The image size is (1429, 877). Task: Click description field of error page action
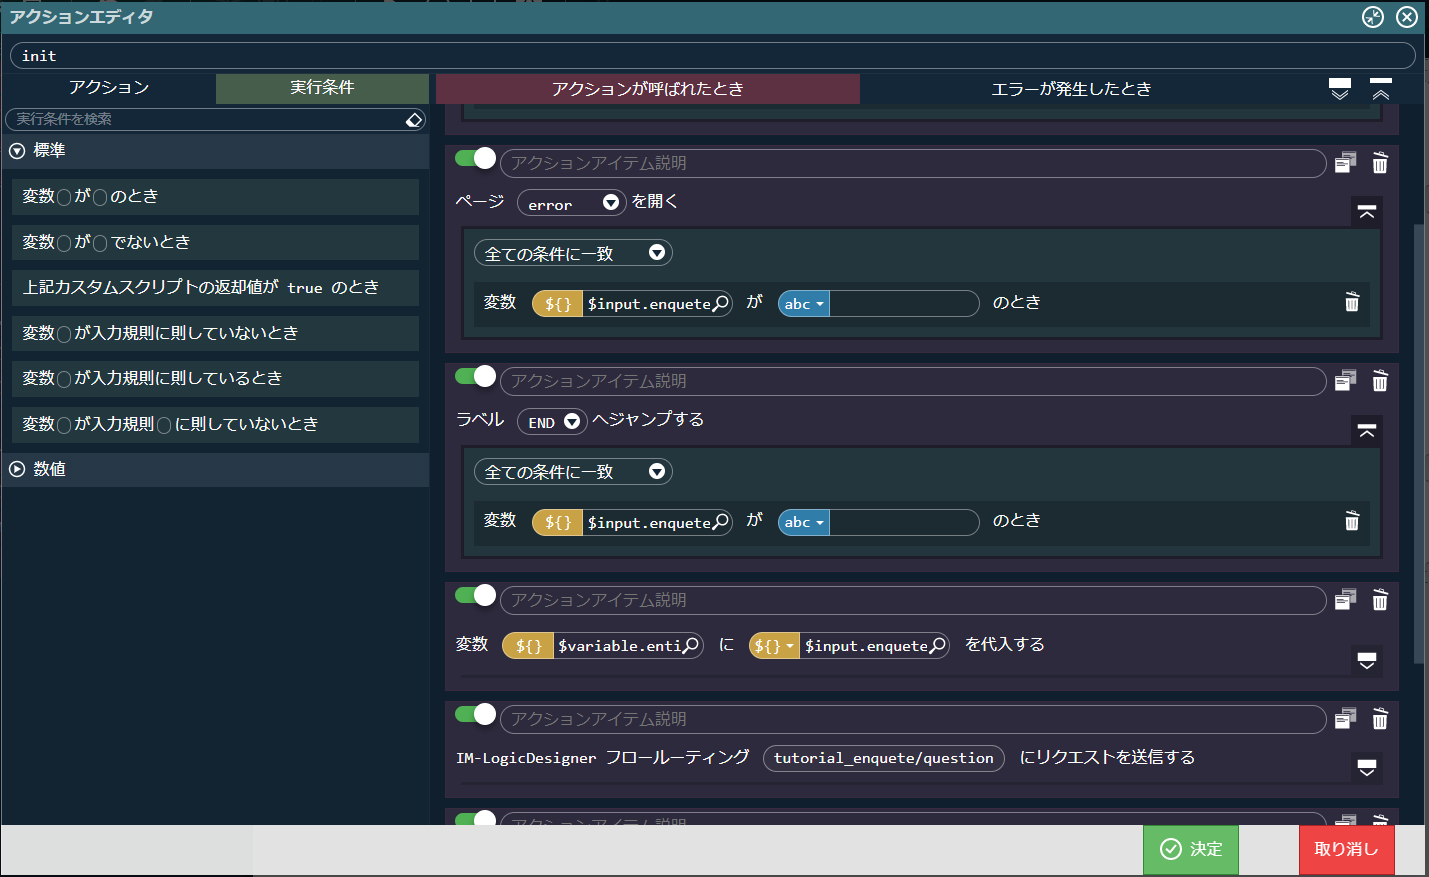coord(913,163)
